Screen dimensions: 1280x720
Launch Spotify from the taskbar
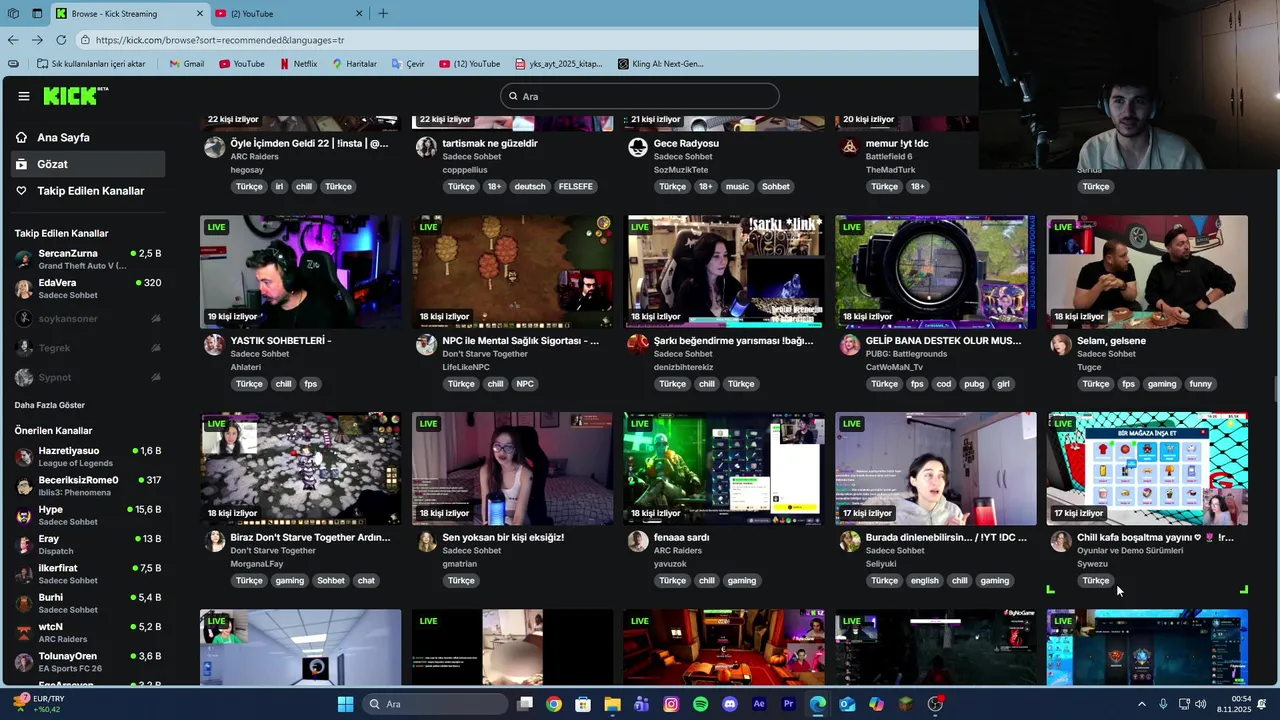700,704
